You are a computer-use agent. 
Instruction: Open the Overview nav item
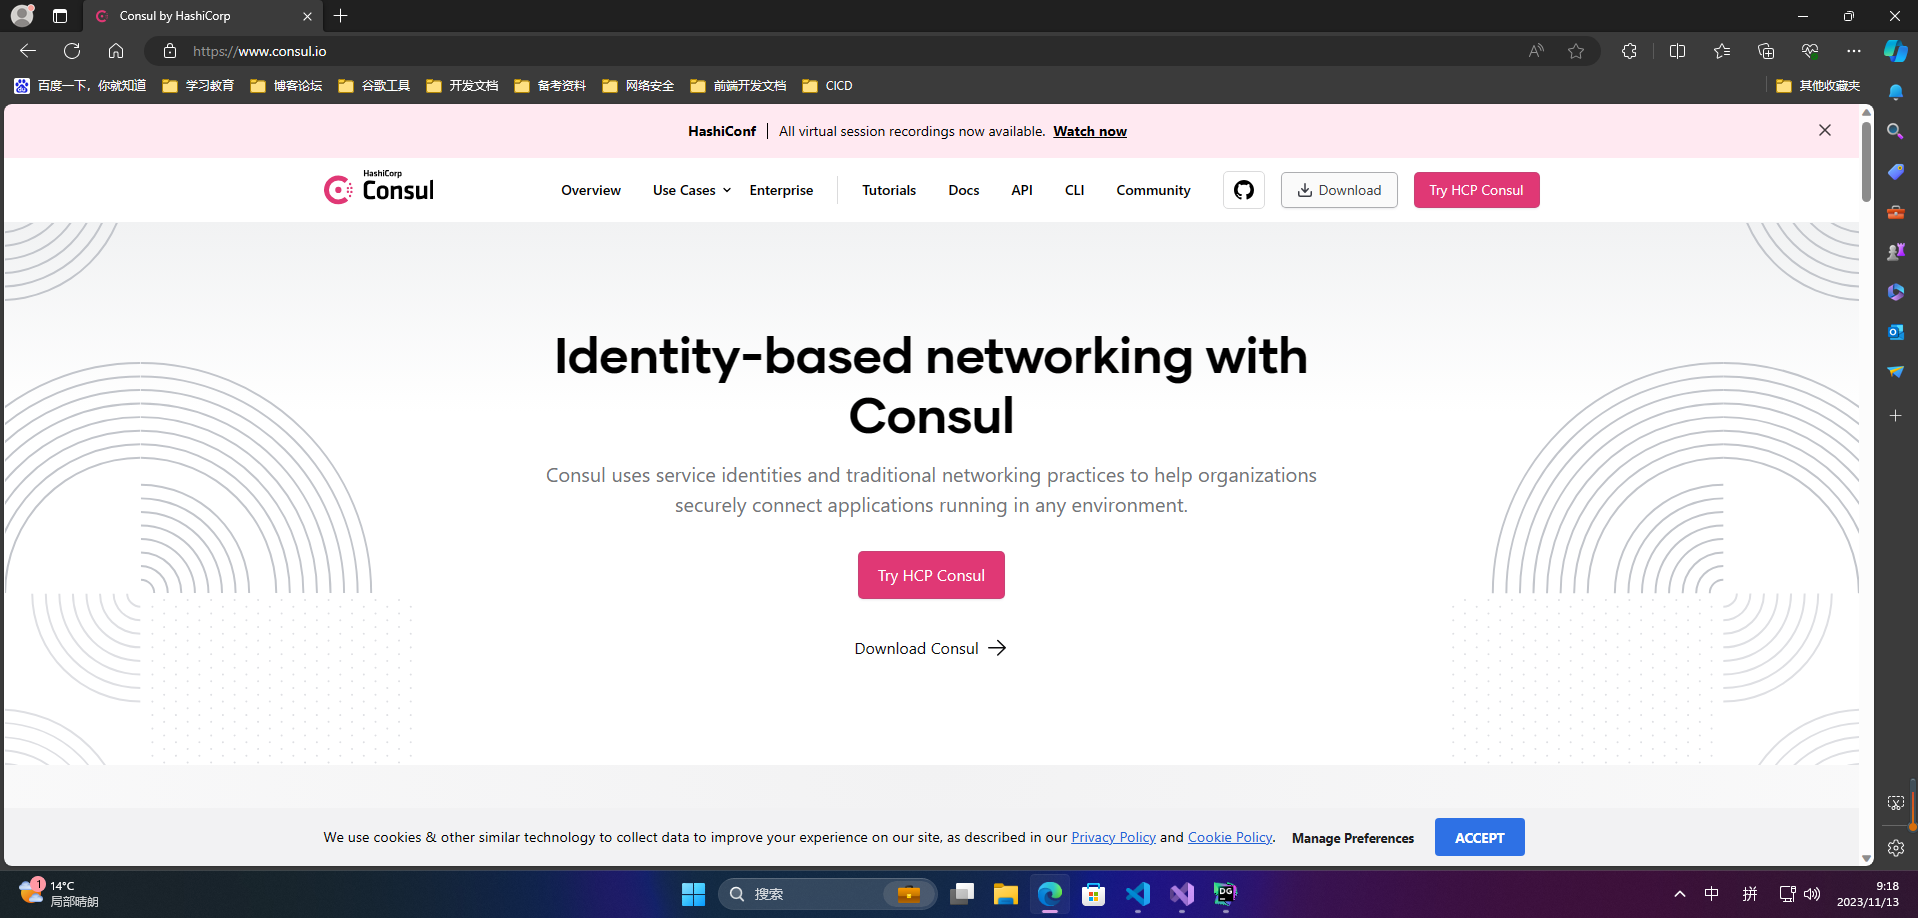(x=591, y=190)
